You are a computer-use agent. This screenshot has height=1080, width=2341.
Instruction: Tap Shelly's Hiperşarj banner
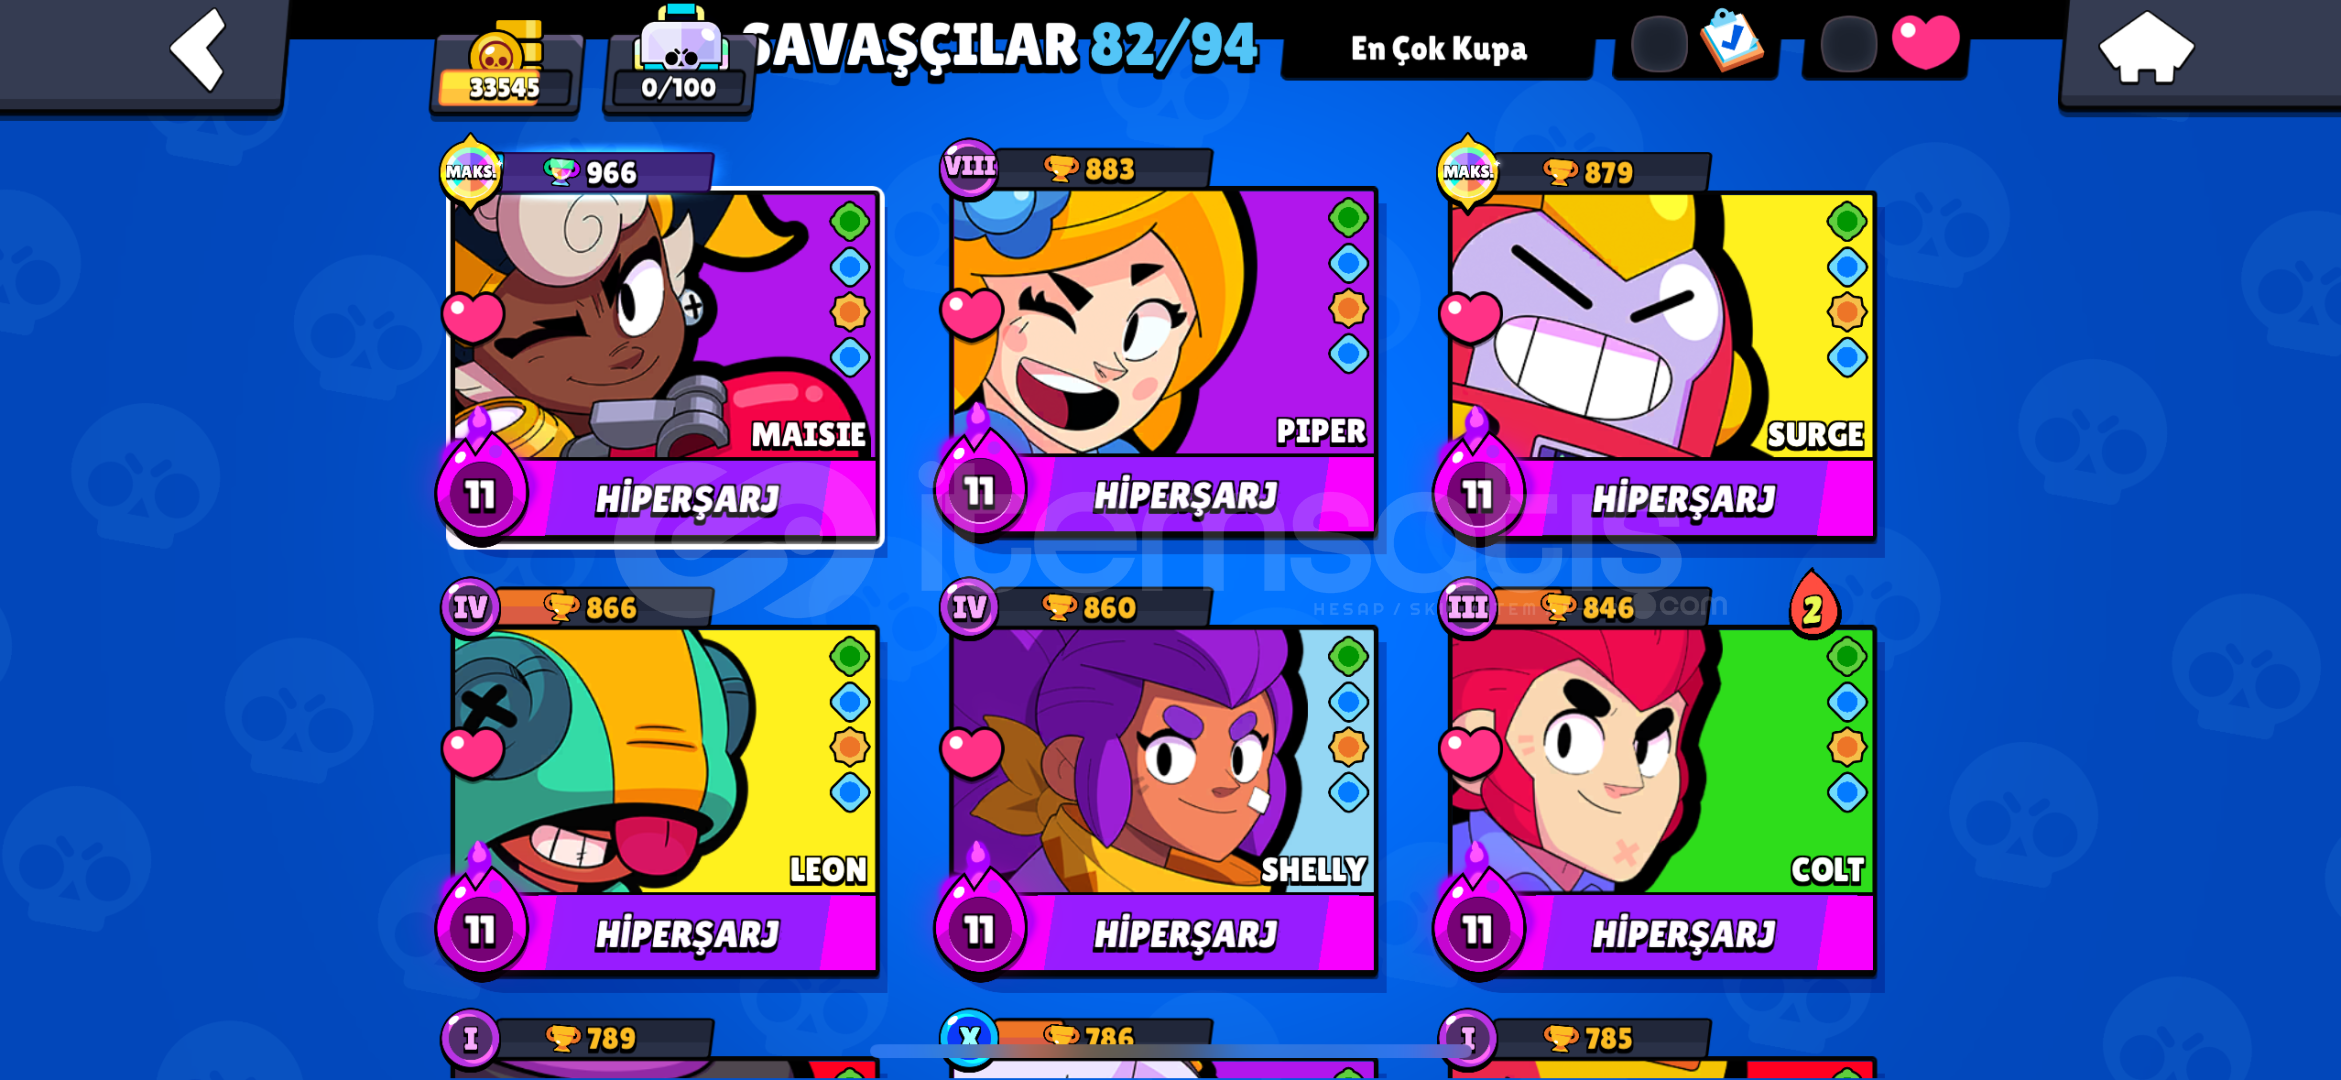pos(1186,934)
